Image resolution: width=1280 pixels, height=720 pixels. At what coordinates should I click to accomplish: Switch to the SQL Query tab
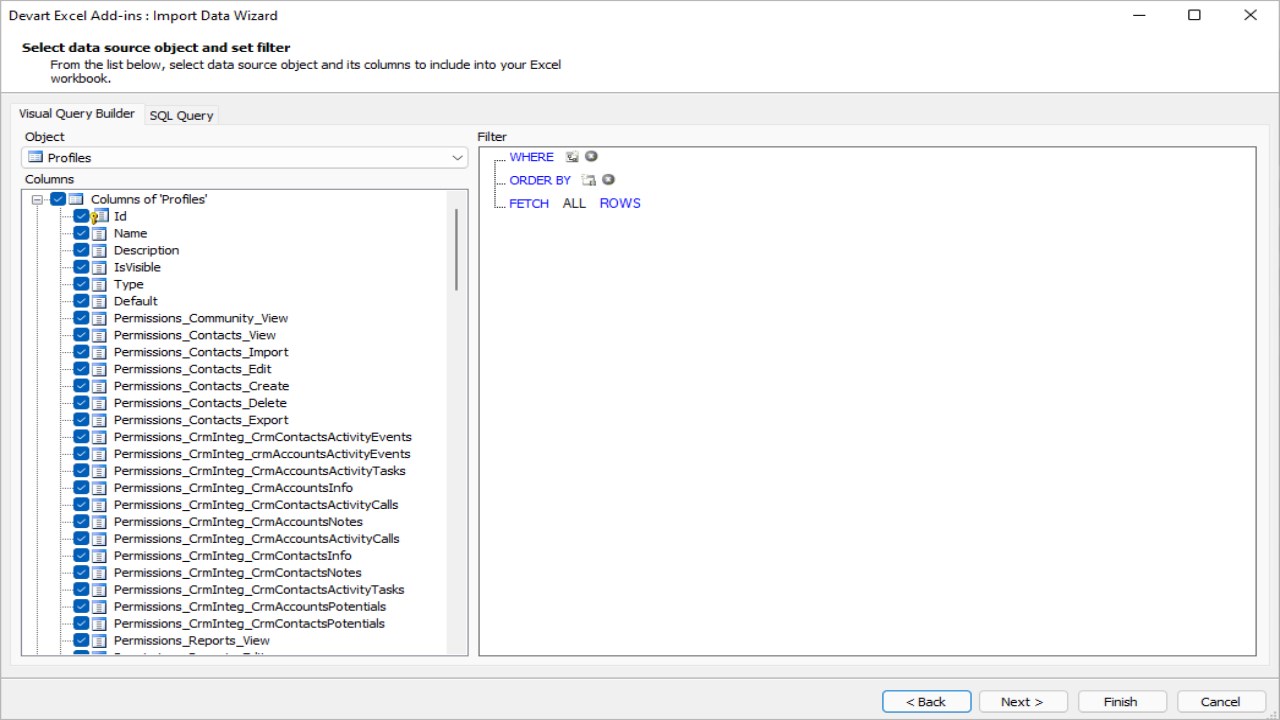pos(181,116)
